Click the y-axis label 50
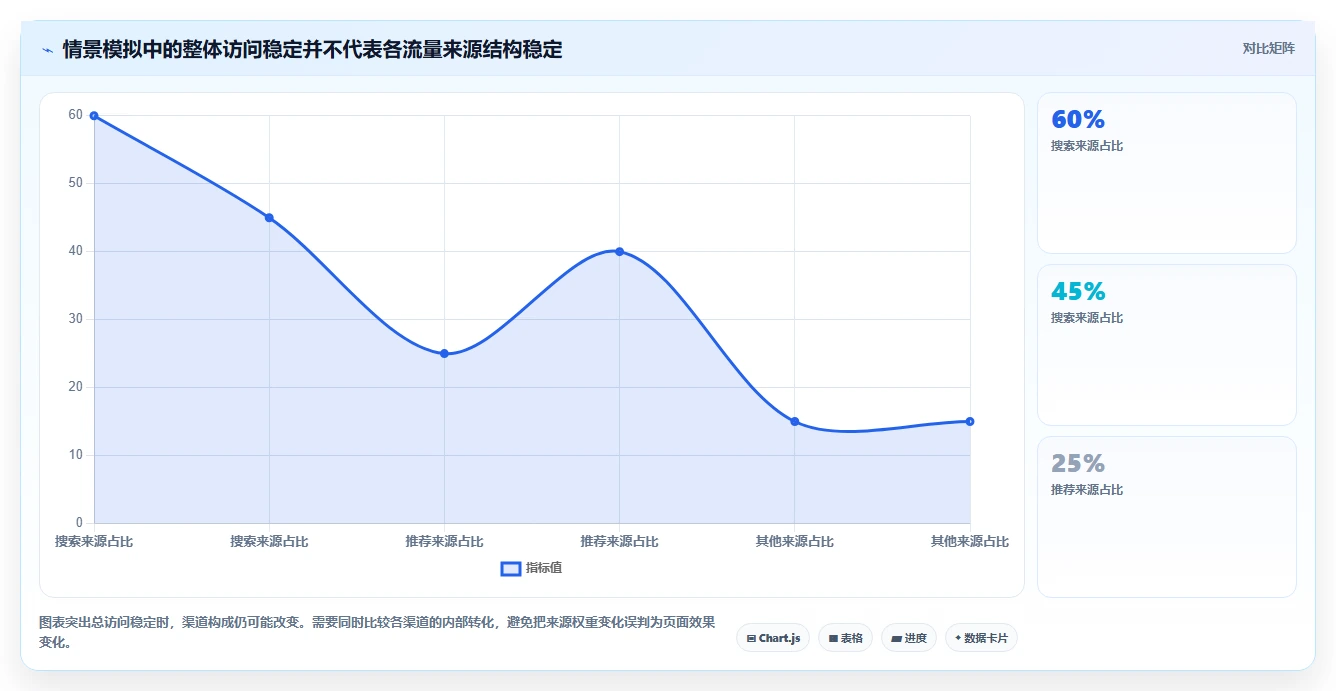The height and width of the screenshot is (691, 1336). coord(75,184)
